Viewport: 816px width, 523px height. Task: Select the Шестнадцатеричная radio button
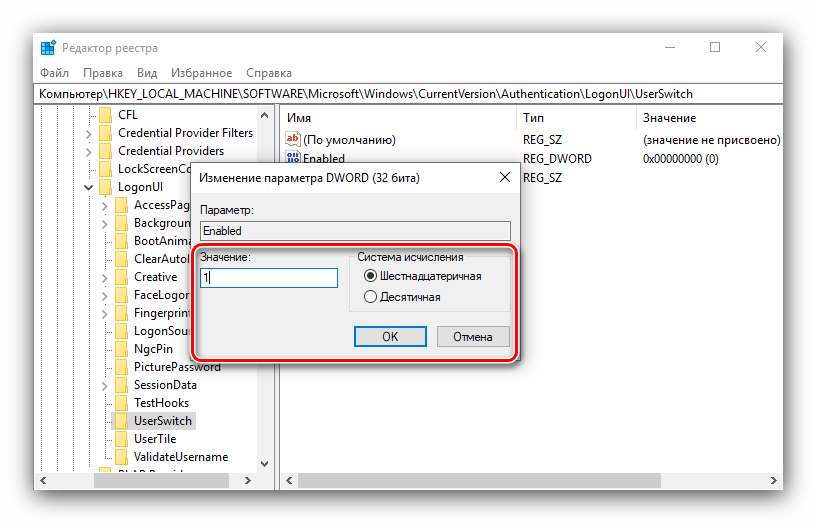pos(370,276)
